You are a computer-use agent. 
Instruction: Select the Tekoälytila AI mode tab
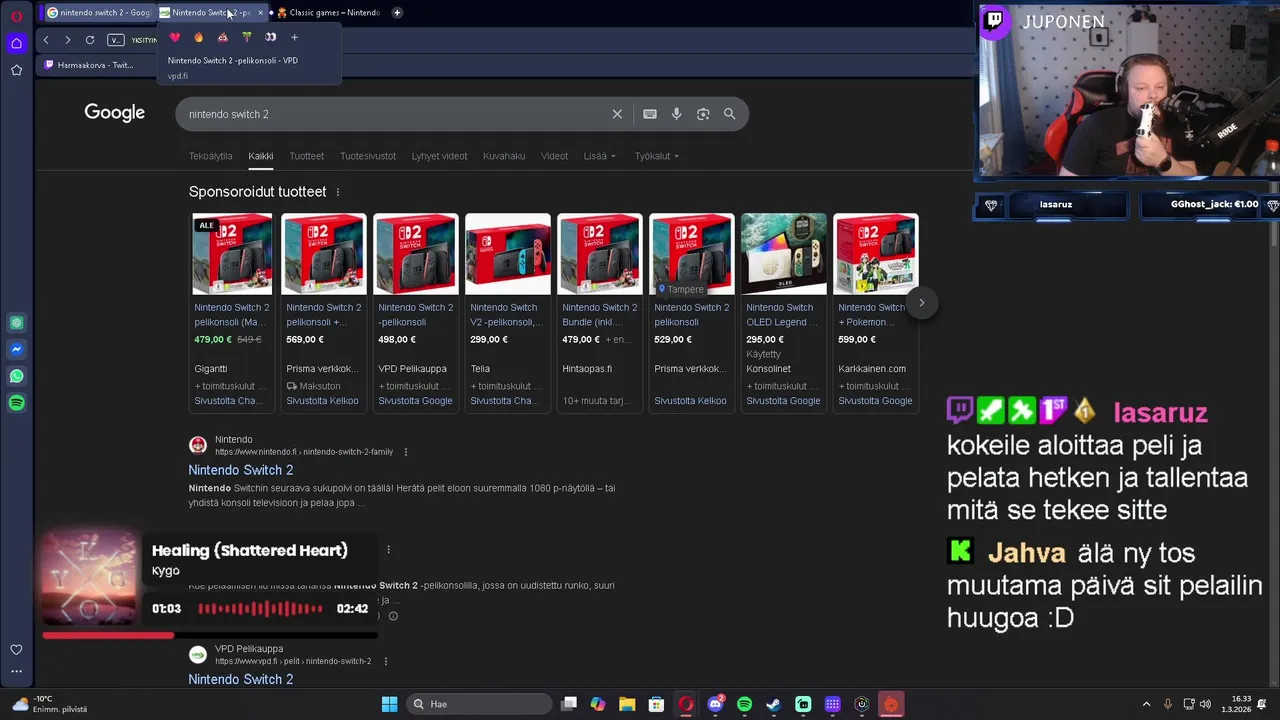click(x=210, y=156)
